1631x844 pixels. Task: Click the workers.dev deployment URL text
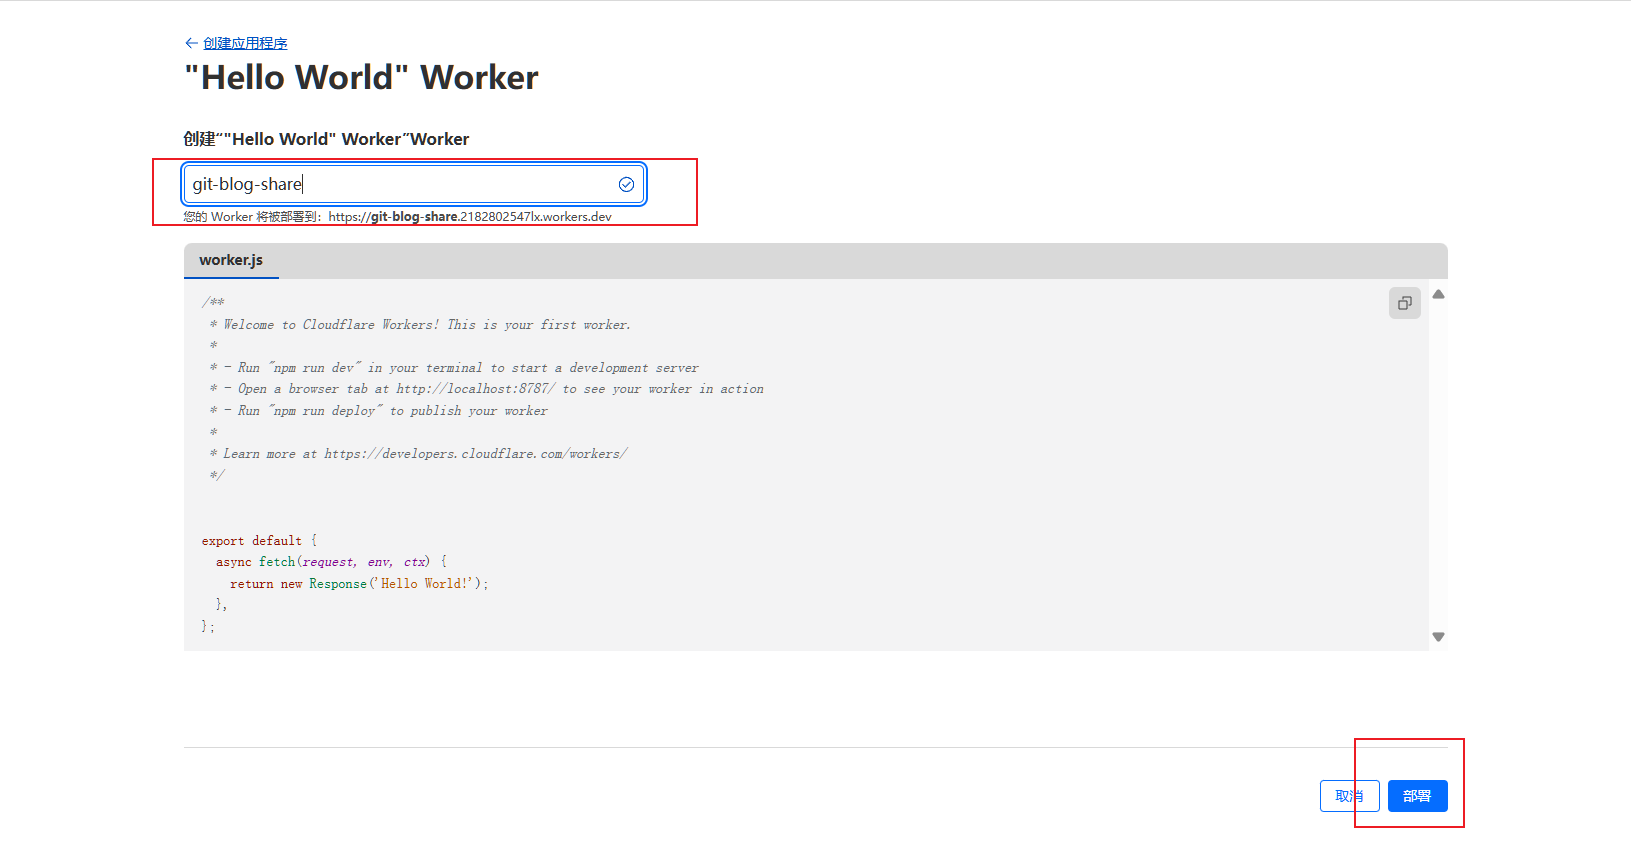[470, 217]
